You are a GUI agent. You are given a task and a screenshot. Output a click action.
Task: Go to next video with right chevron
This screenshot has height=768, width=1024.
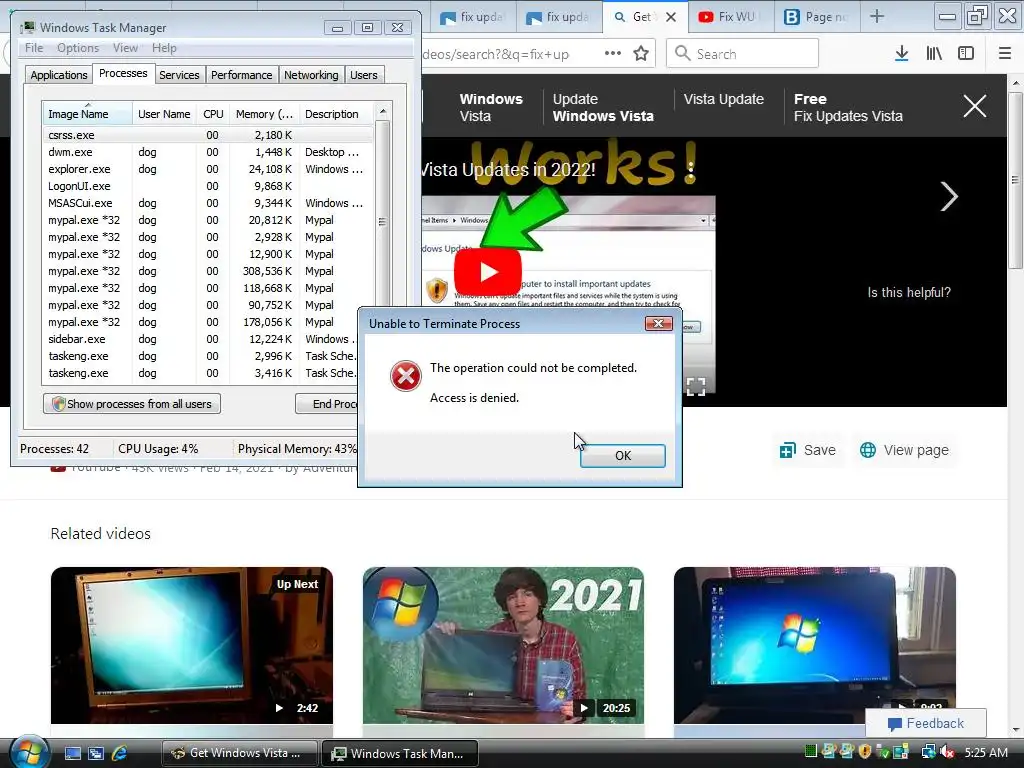[x=948, y=197]
